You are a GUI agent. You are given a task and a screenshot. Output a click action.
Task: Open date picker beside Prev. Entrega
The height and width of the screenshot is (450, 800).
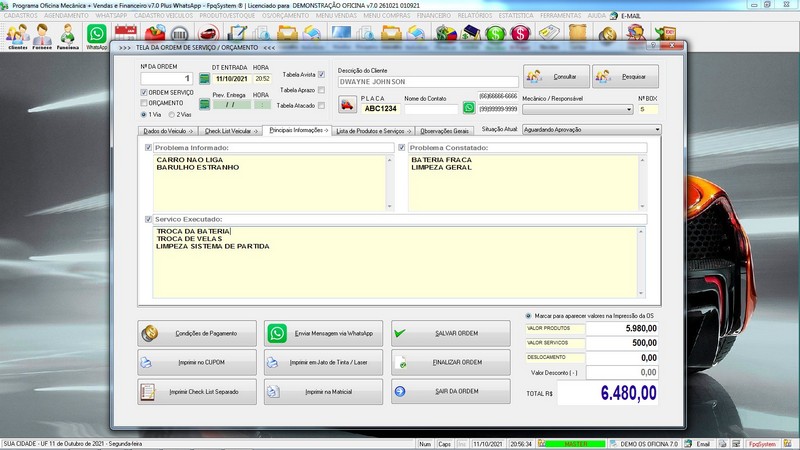[204, 104]
